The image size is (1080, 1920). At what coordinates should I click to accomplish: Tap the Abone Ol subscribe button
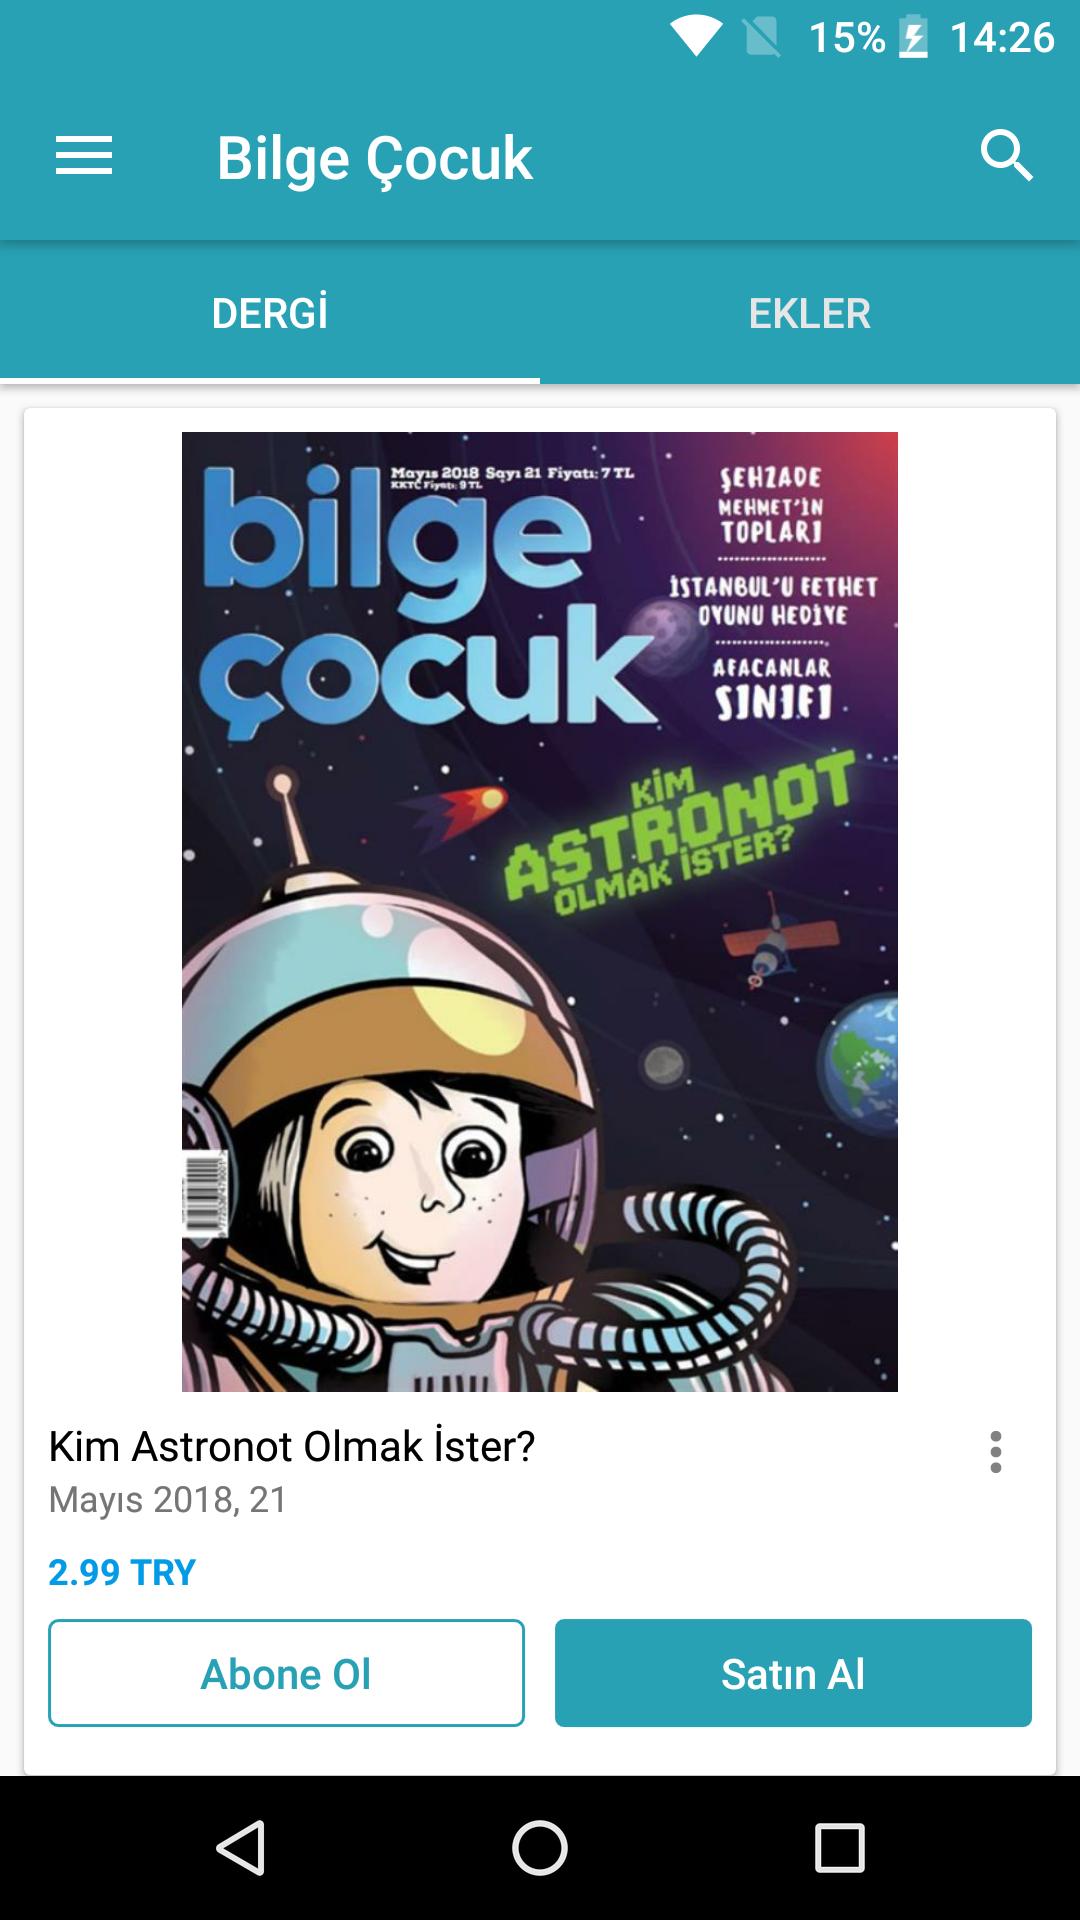click(286, 1673)
